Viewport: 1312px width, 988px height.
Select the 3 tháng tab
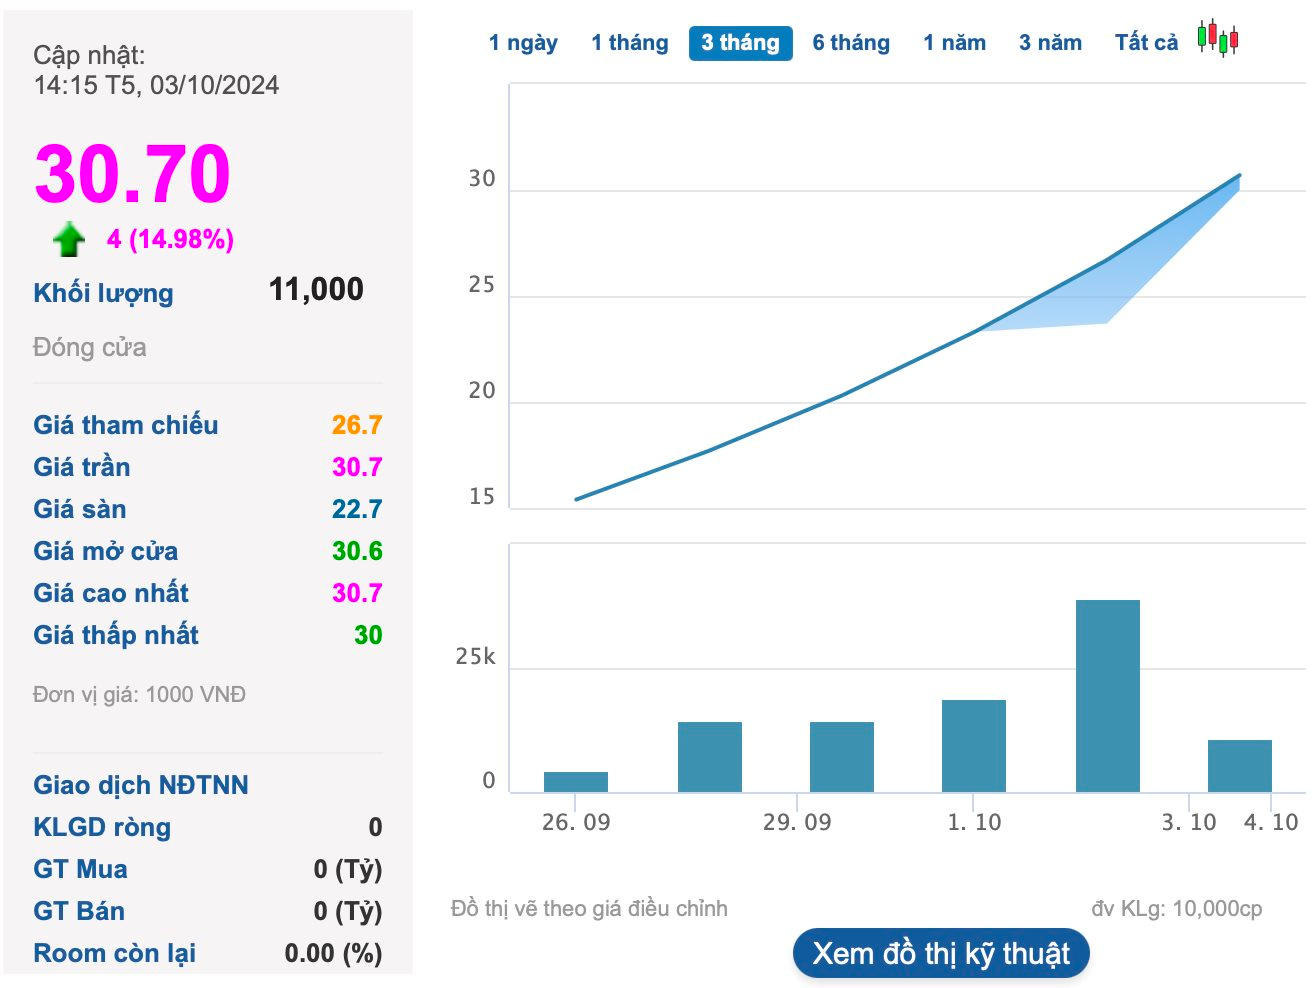click(x=740, y=43)
